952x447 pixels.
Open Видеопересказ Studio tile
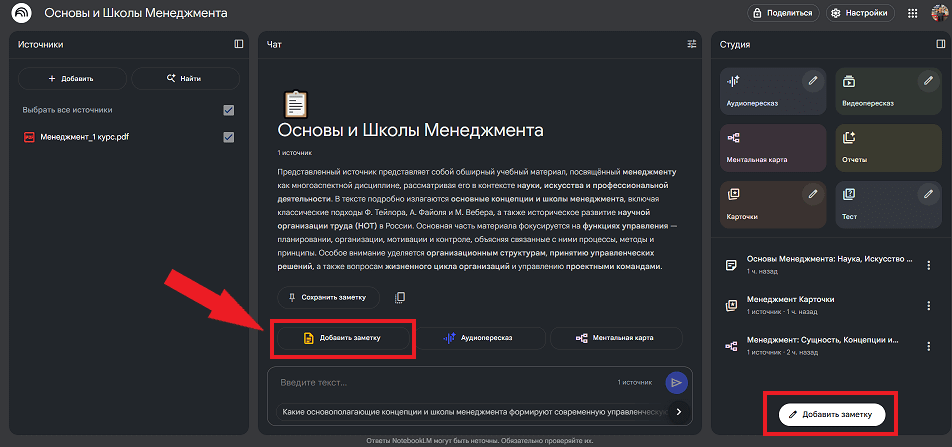point(888,91)
